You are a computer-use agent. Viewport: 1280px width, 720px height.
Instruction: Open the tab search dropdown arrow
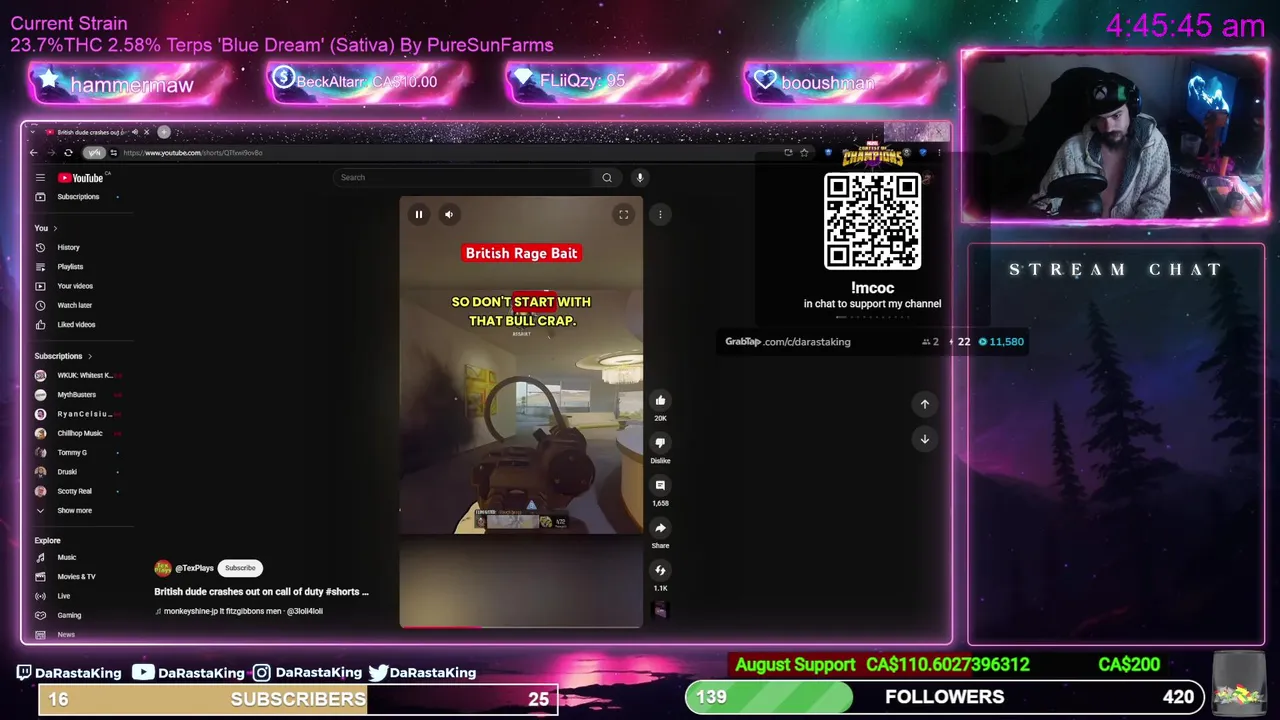33,132
